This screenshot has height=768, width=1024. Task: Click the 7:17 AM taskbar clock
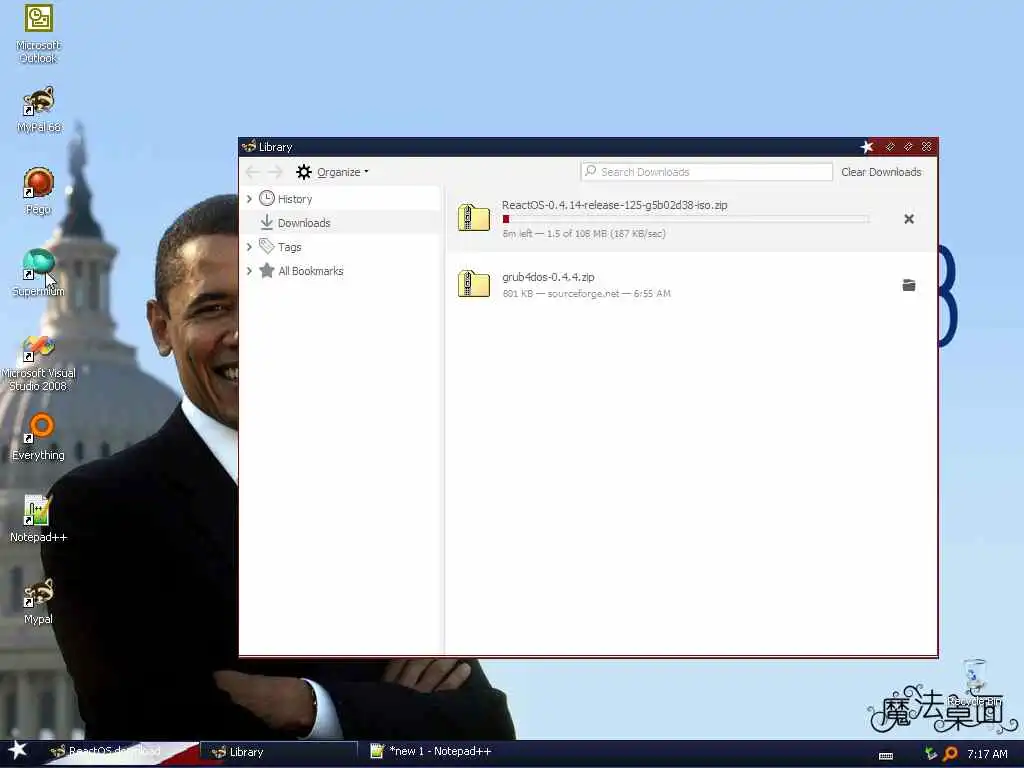[x=987, y=754]
